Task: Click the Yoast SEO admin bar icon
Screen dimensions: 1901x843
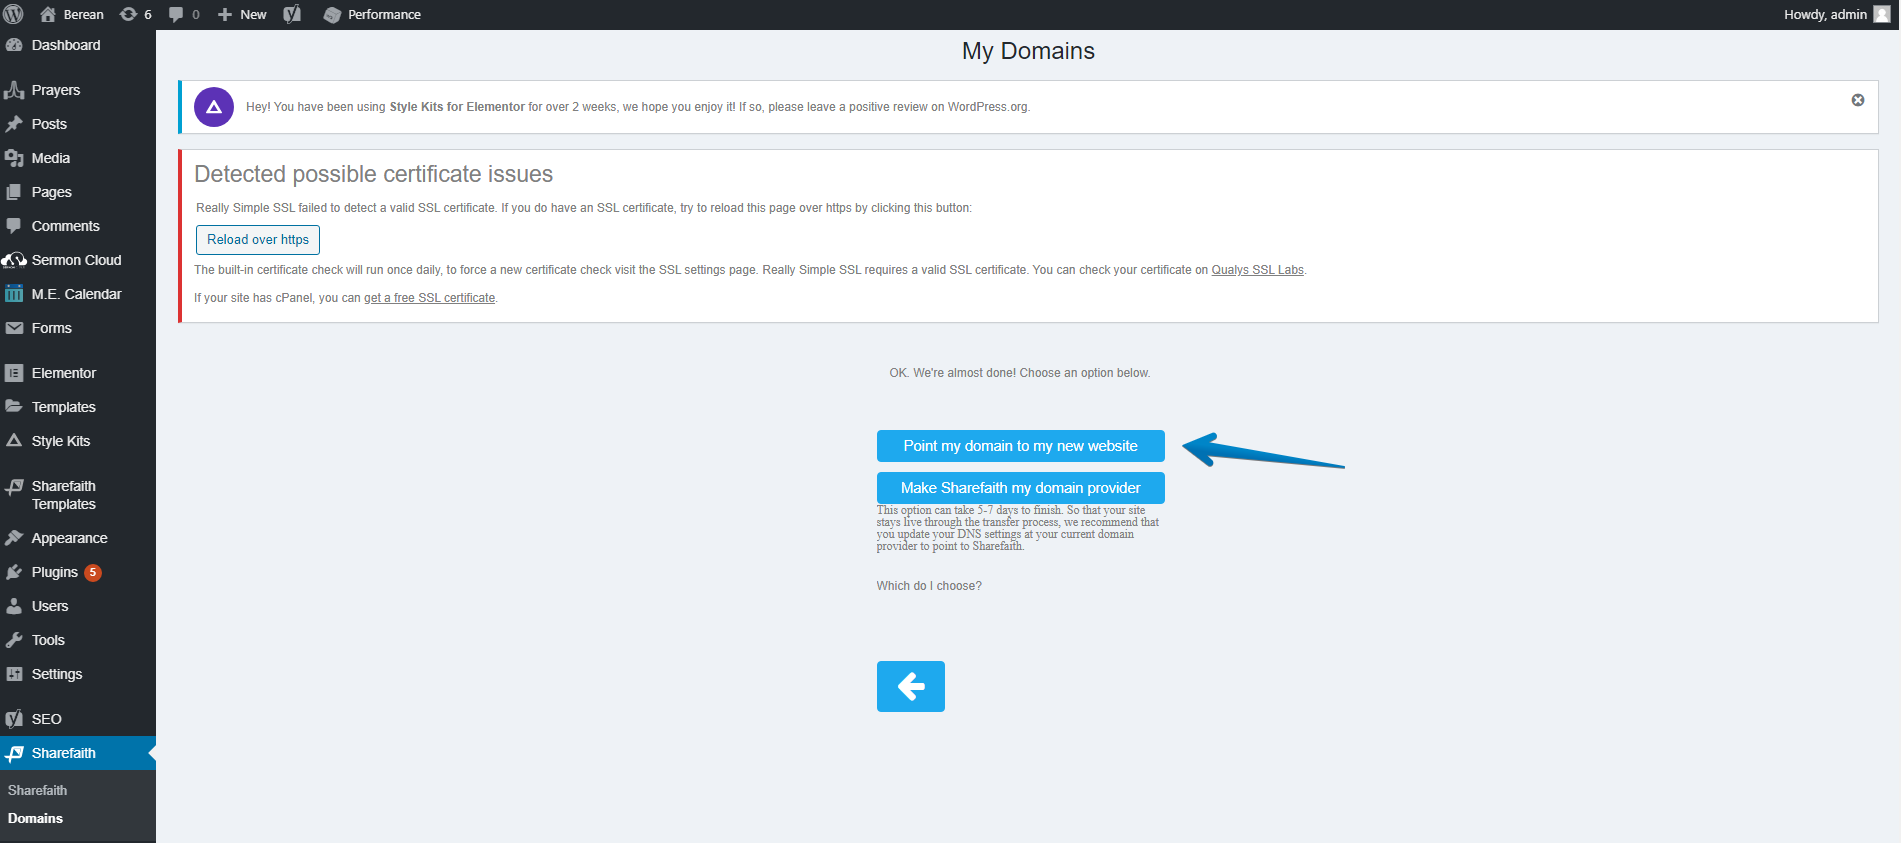Action: tap(292, 14)
